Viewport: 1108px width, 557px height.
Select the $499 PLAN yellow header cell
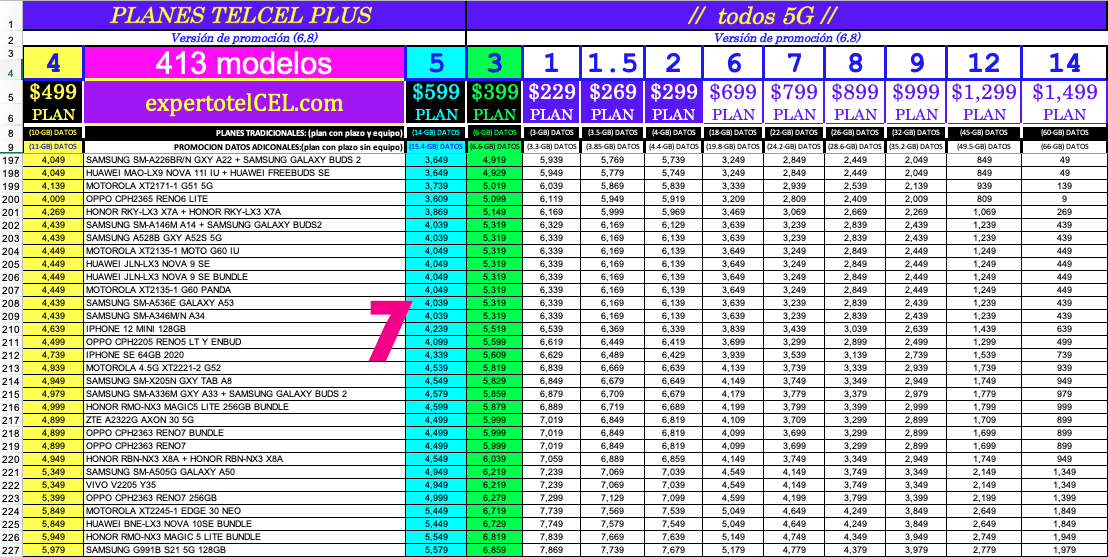click(x=53, y=103)
